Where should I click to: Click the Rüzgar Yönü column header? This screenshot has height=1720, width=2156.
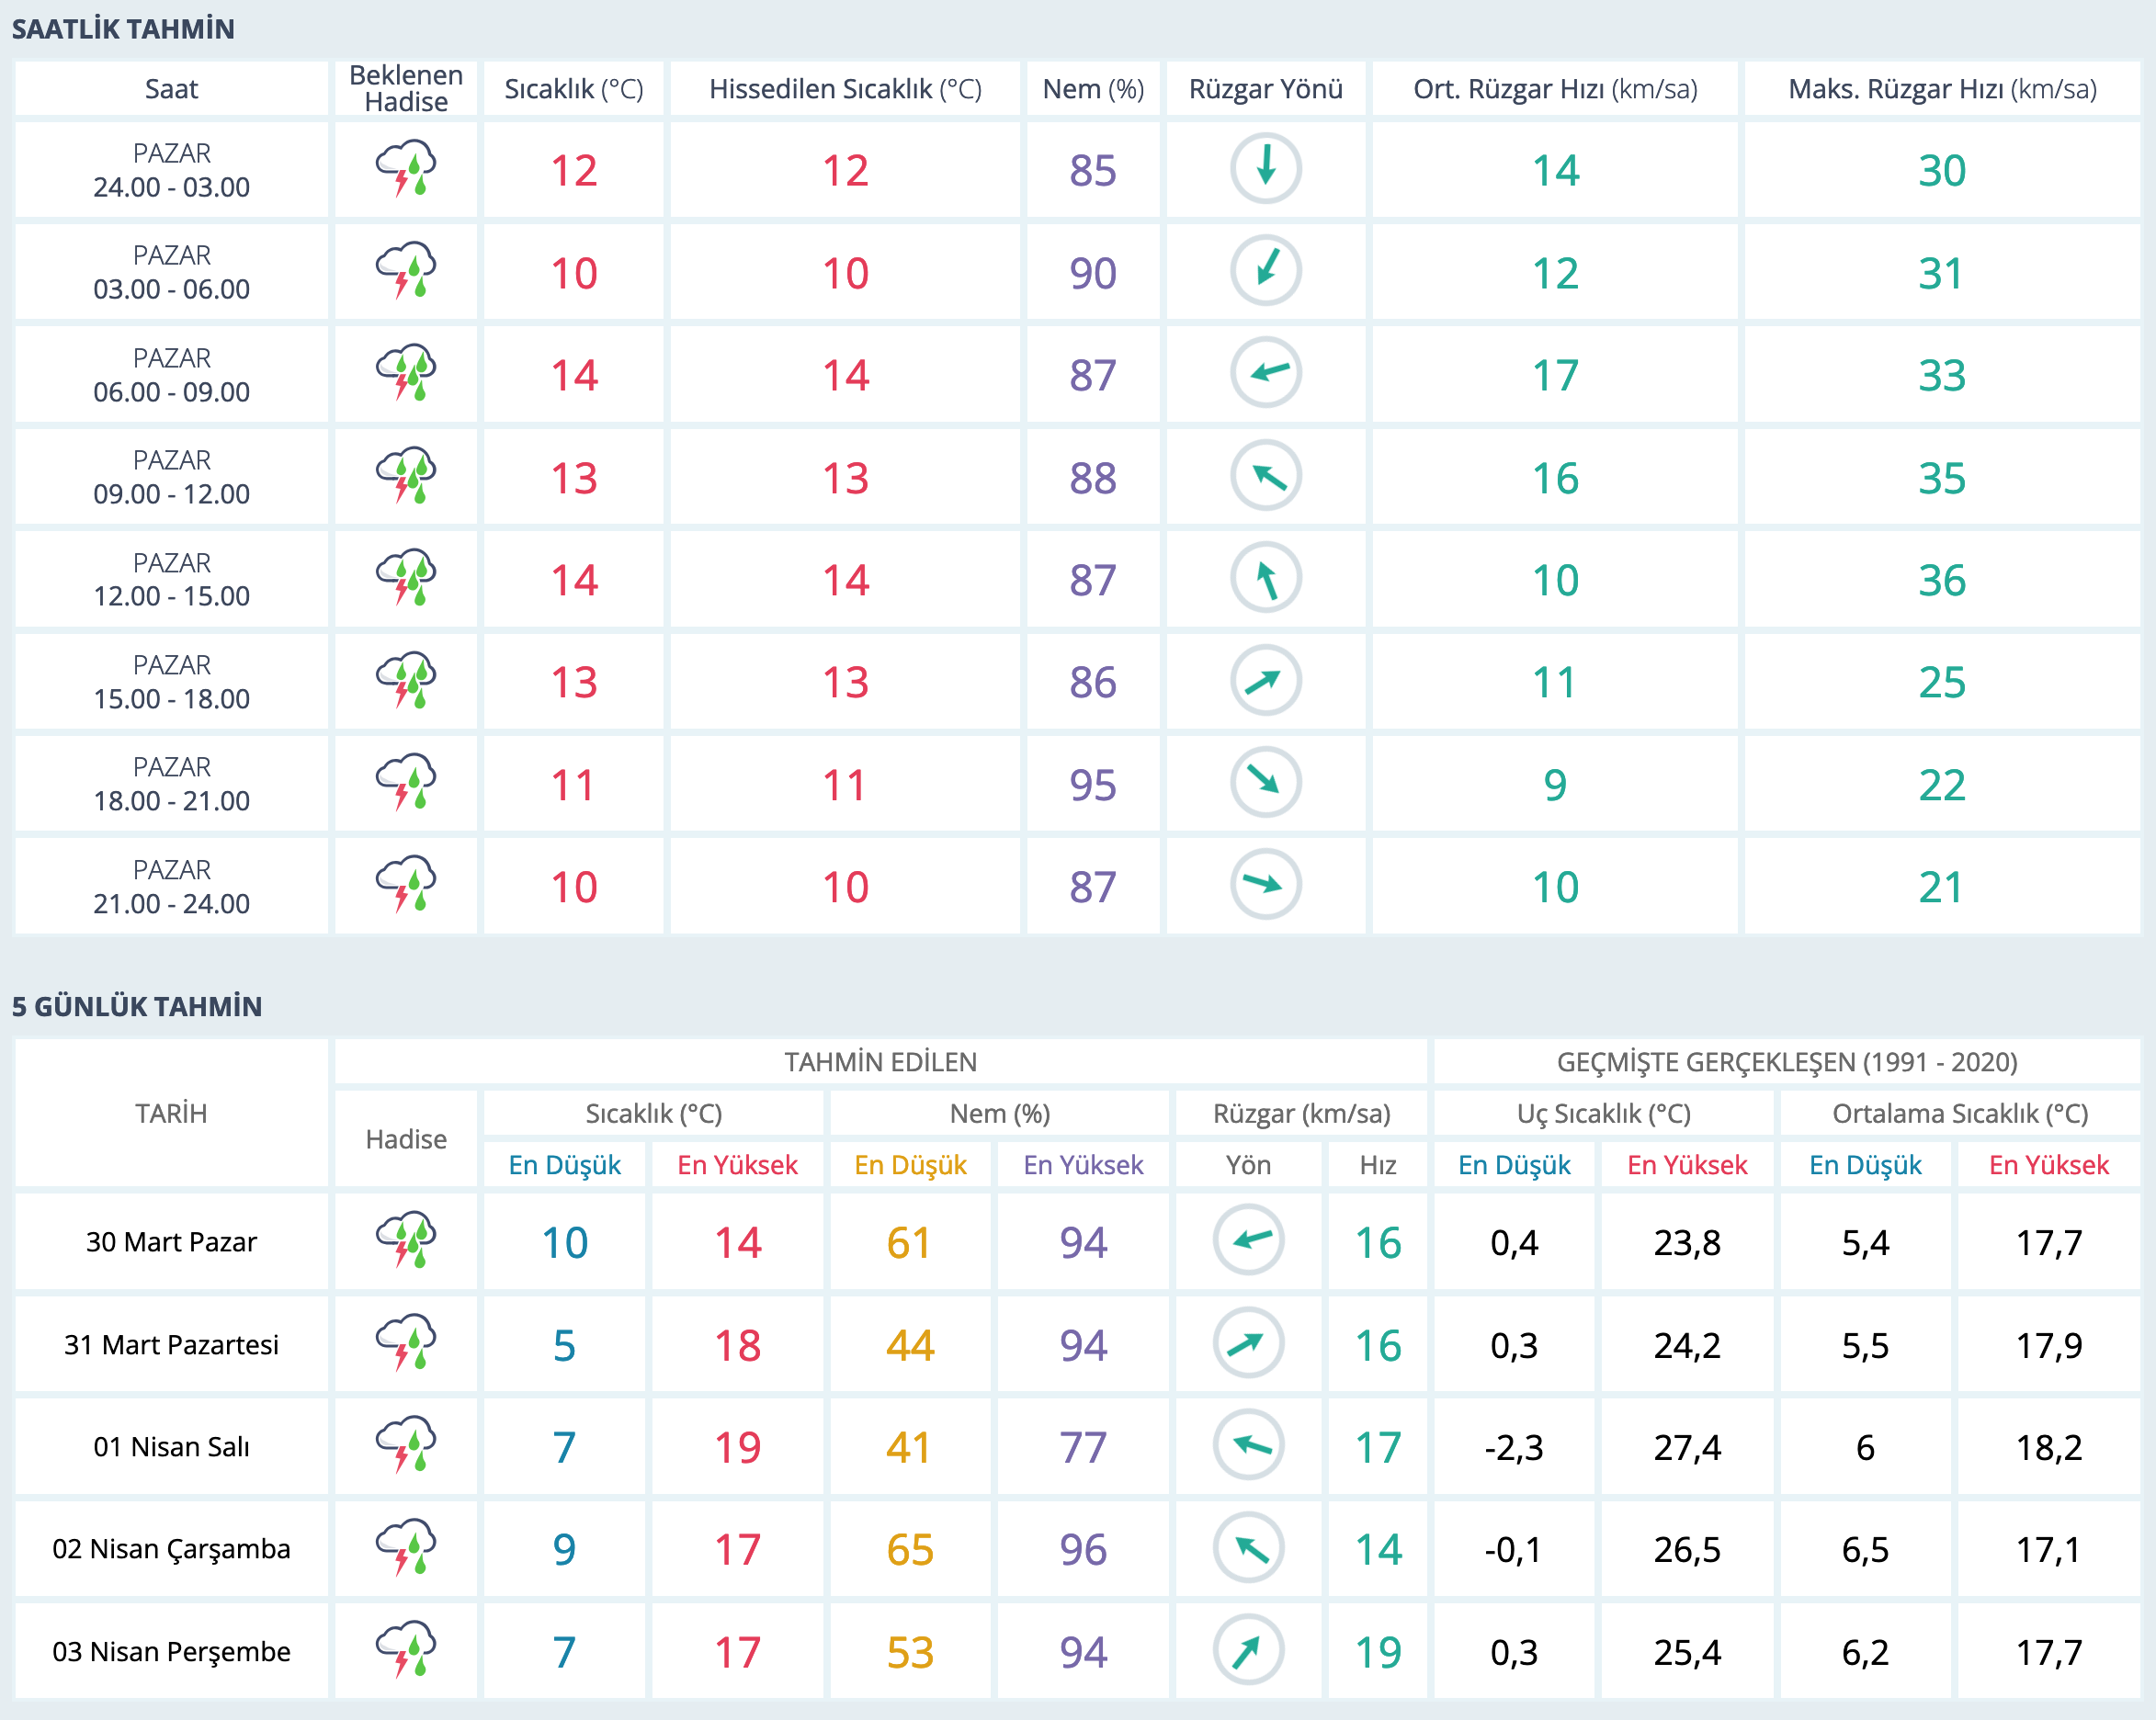pyautogui.click(x=1265, y=89)
